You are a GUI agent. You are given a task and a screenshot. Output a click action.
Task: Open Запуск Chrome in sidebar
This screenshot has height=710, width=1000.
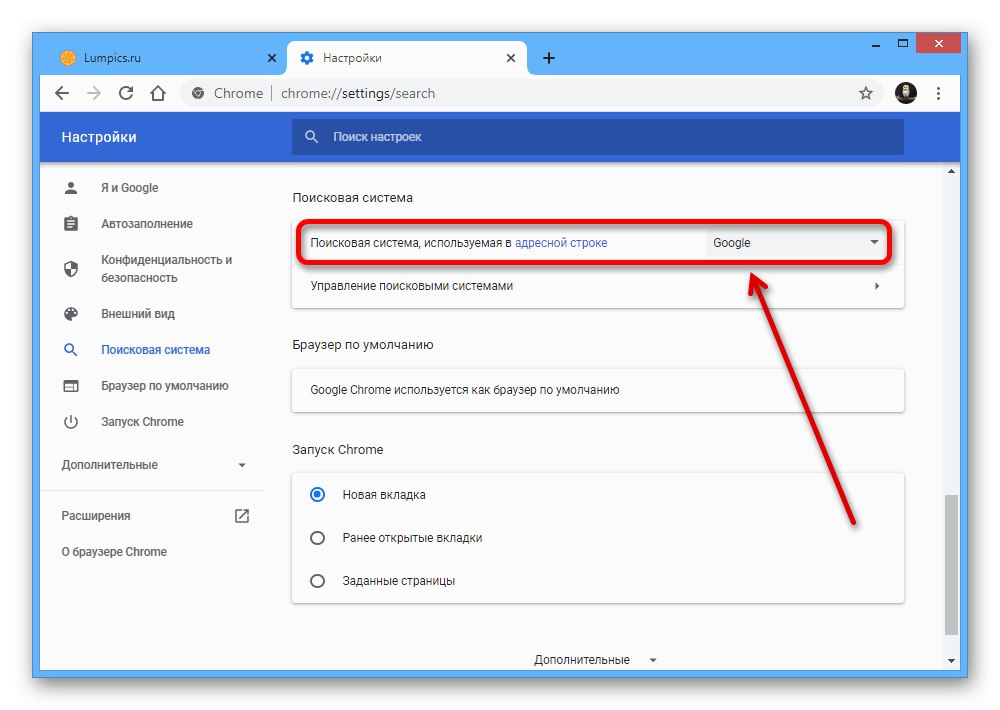(x=142, y=422)
